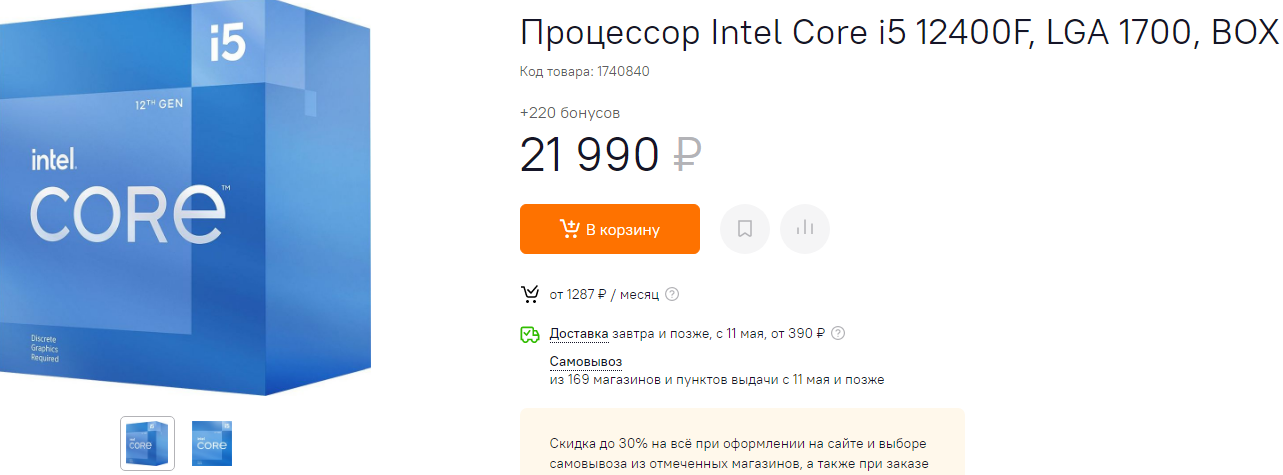Click the green delivery truck icon
Screen dimensions: 1283x475
pyautogui.click(x=530, y=334)
